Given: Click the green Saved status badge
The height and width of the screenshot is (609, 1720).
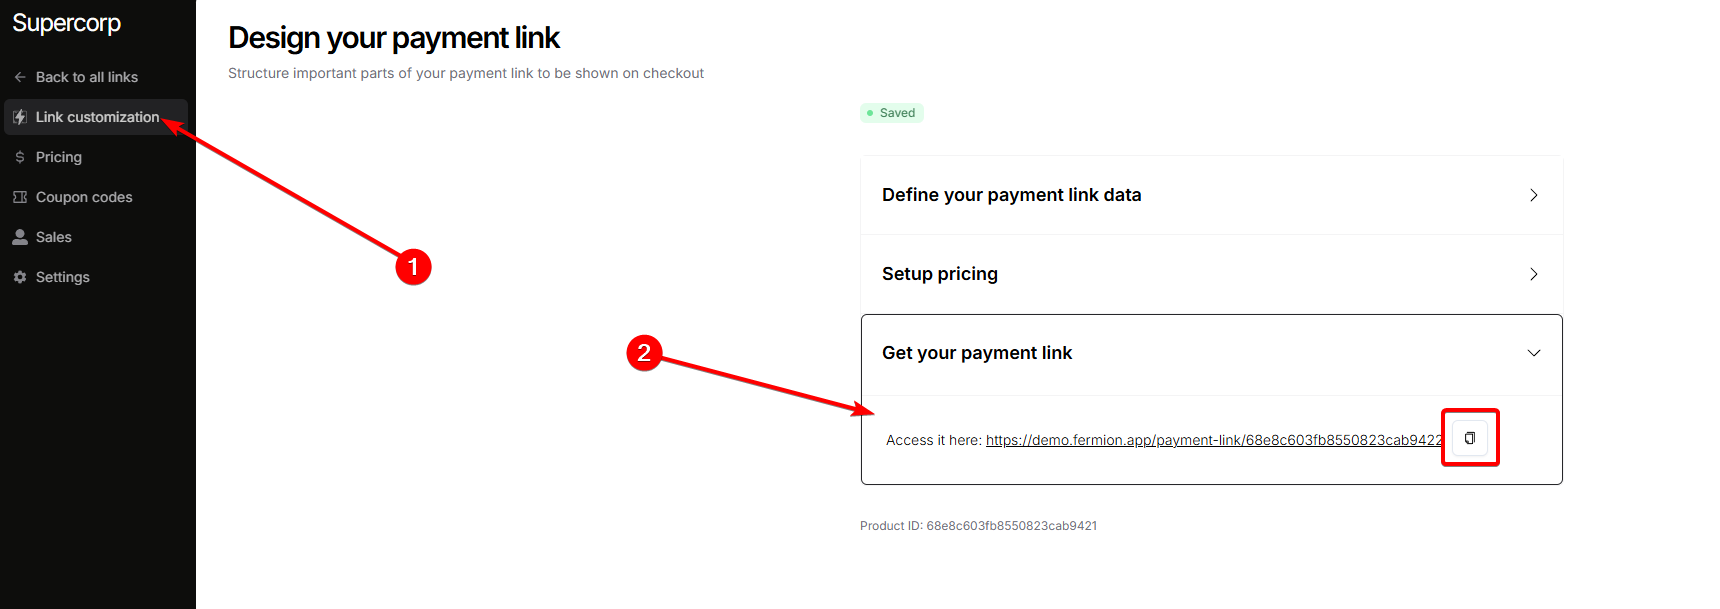Looking at the screenshot, I should click(891, 113).
